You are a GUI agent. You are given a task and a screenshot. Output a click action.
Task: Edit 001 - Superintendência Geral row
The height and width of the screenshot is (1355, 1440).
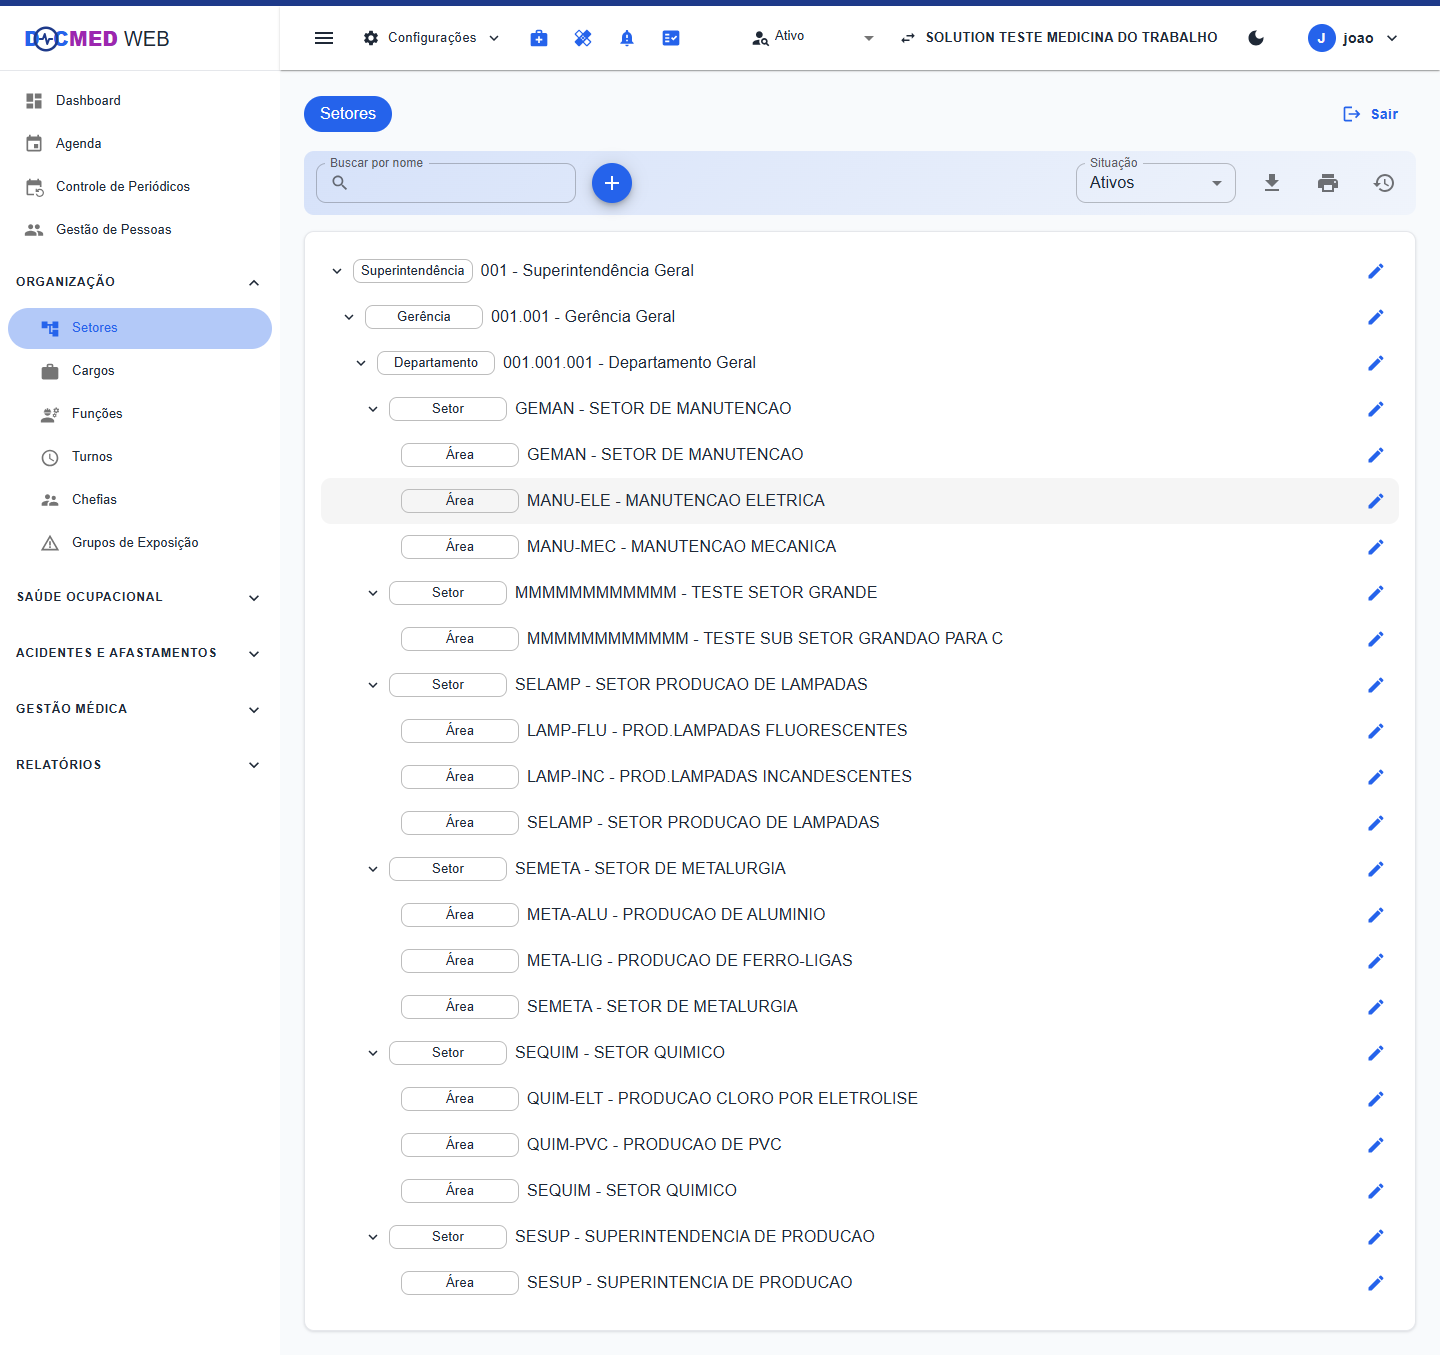tap(1376, 271)
